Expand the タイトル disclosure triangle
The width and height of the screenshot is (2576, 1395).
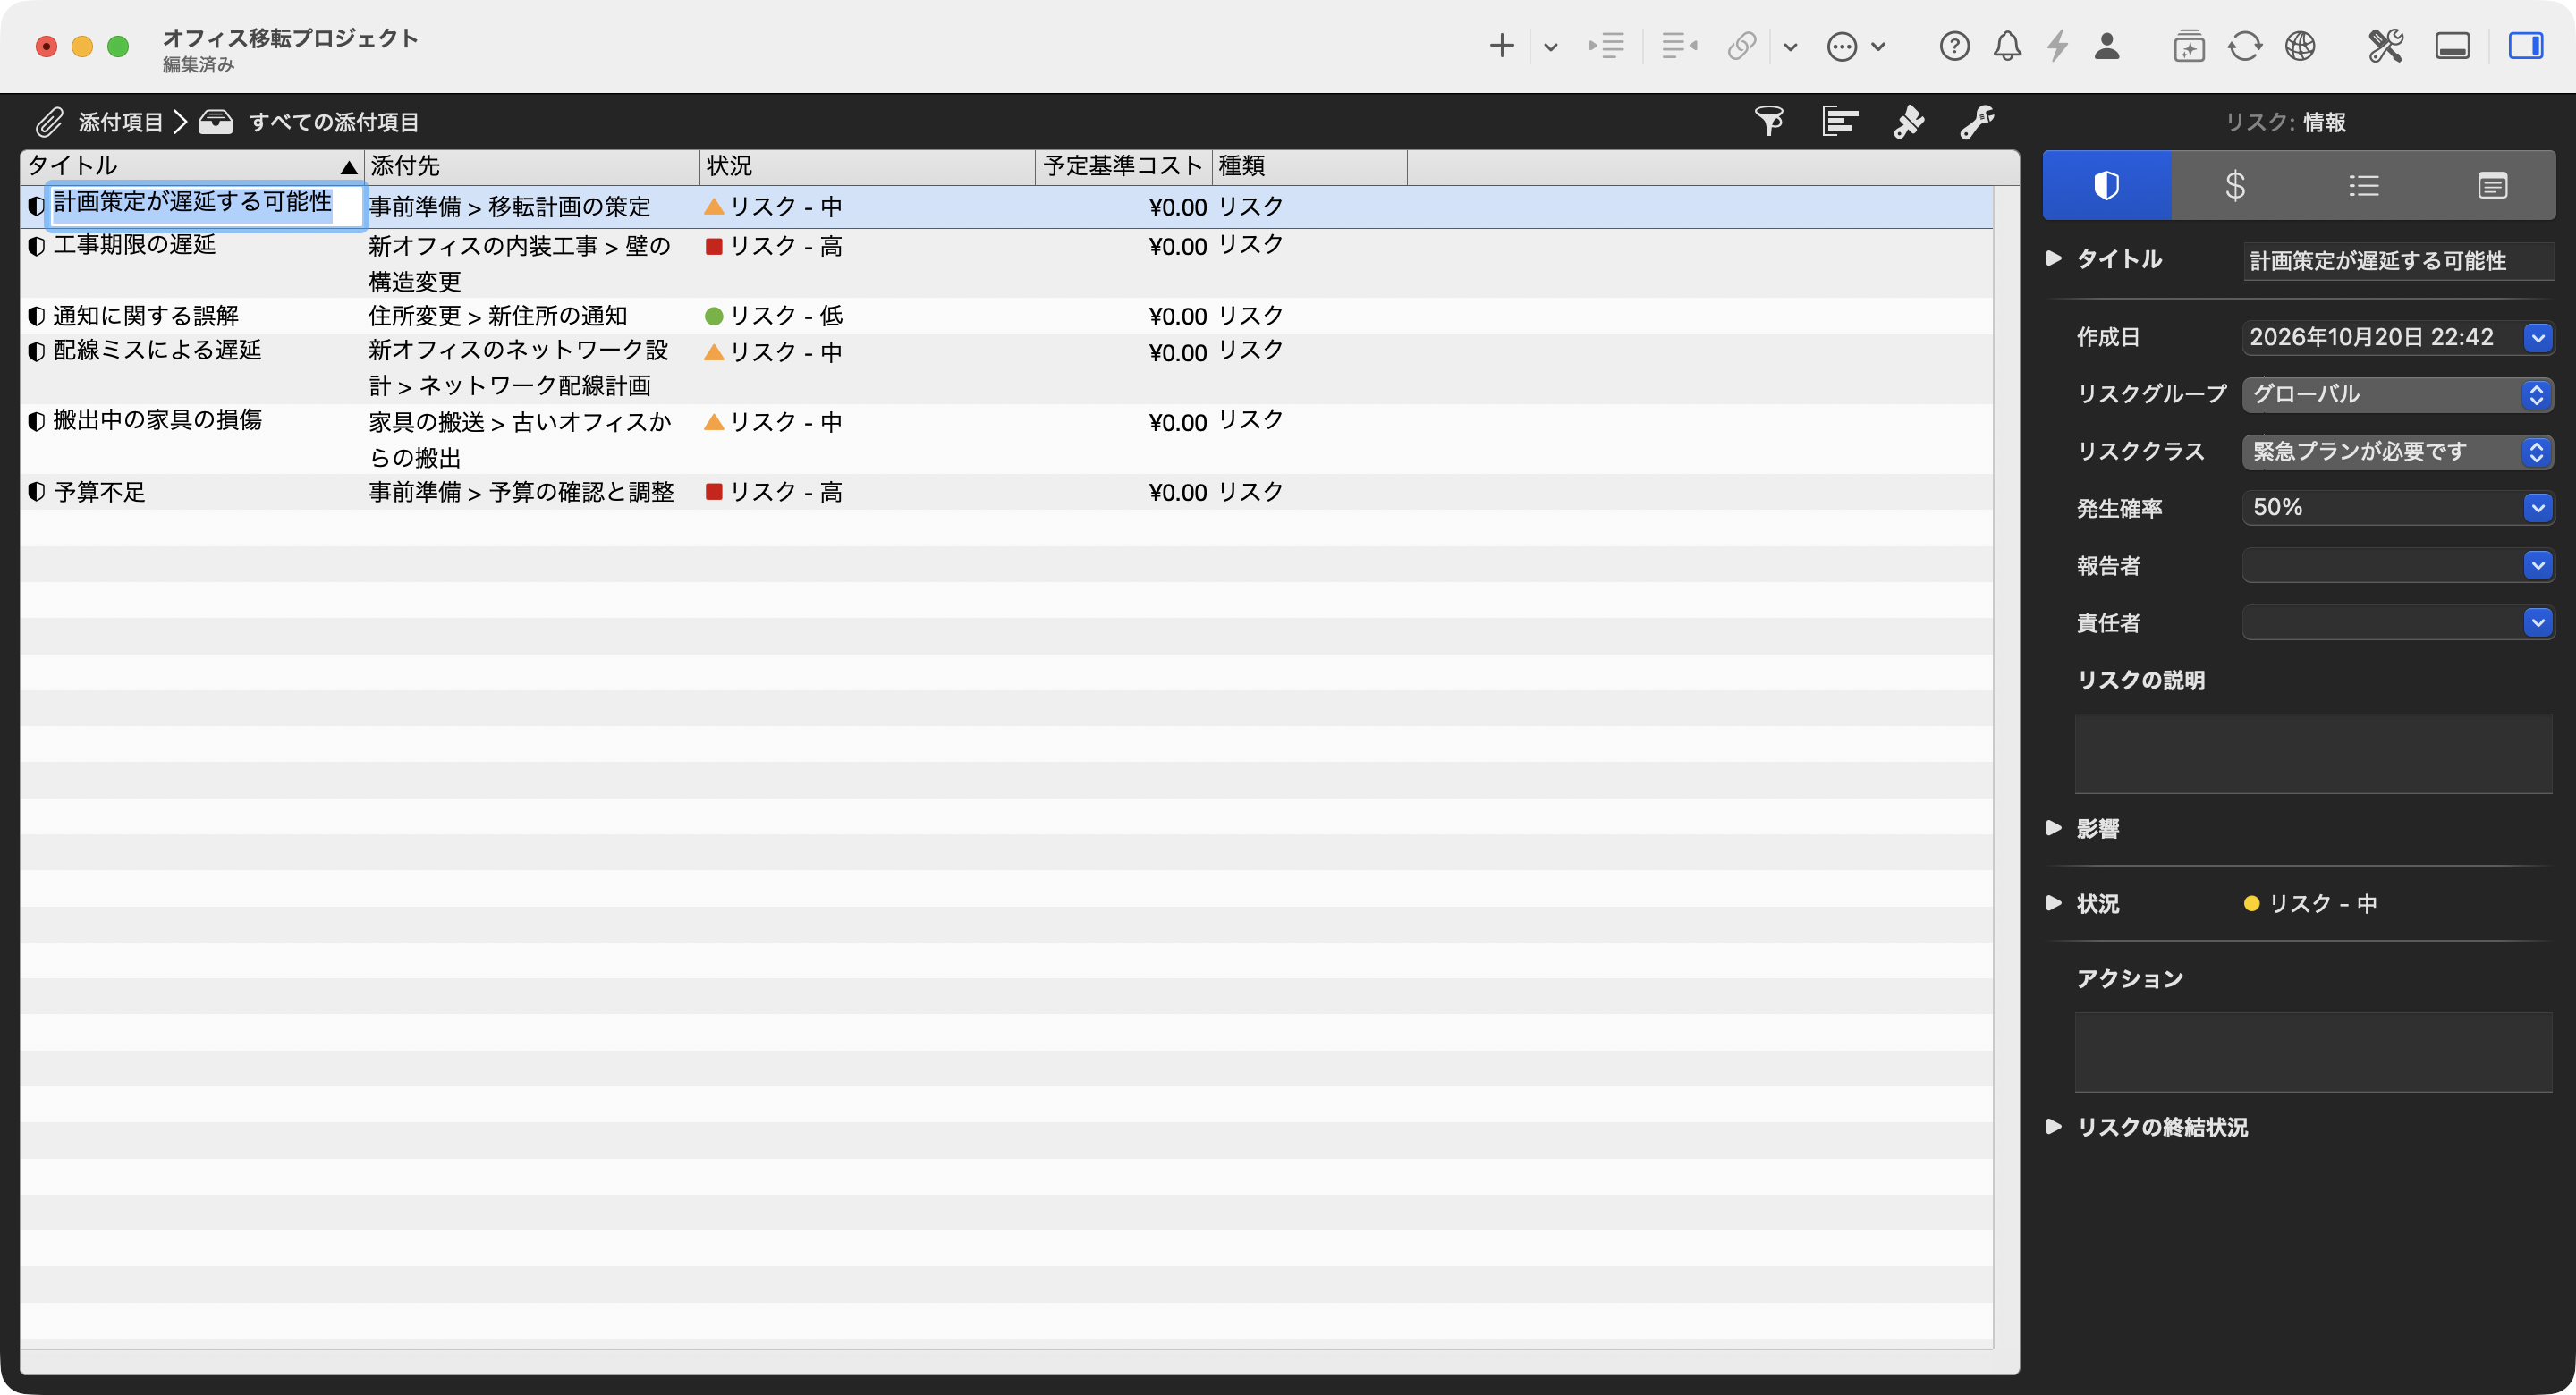coord(2053,258)
